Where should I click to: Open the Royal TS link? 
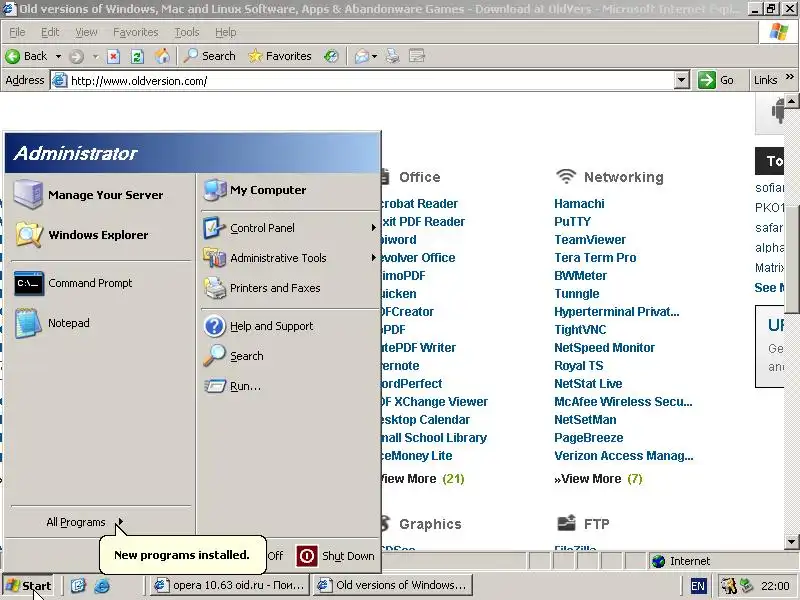coord(579,366)
